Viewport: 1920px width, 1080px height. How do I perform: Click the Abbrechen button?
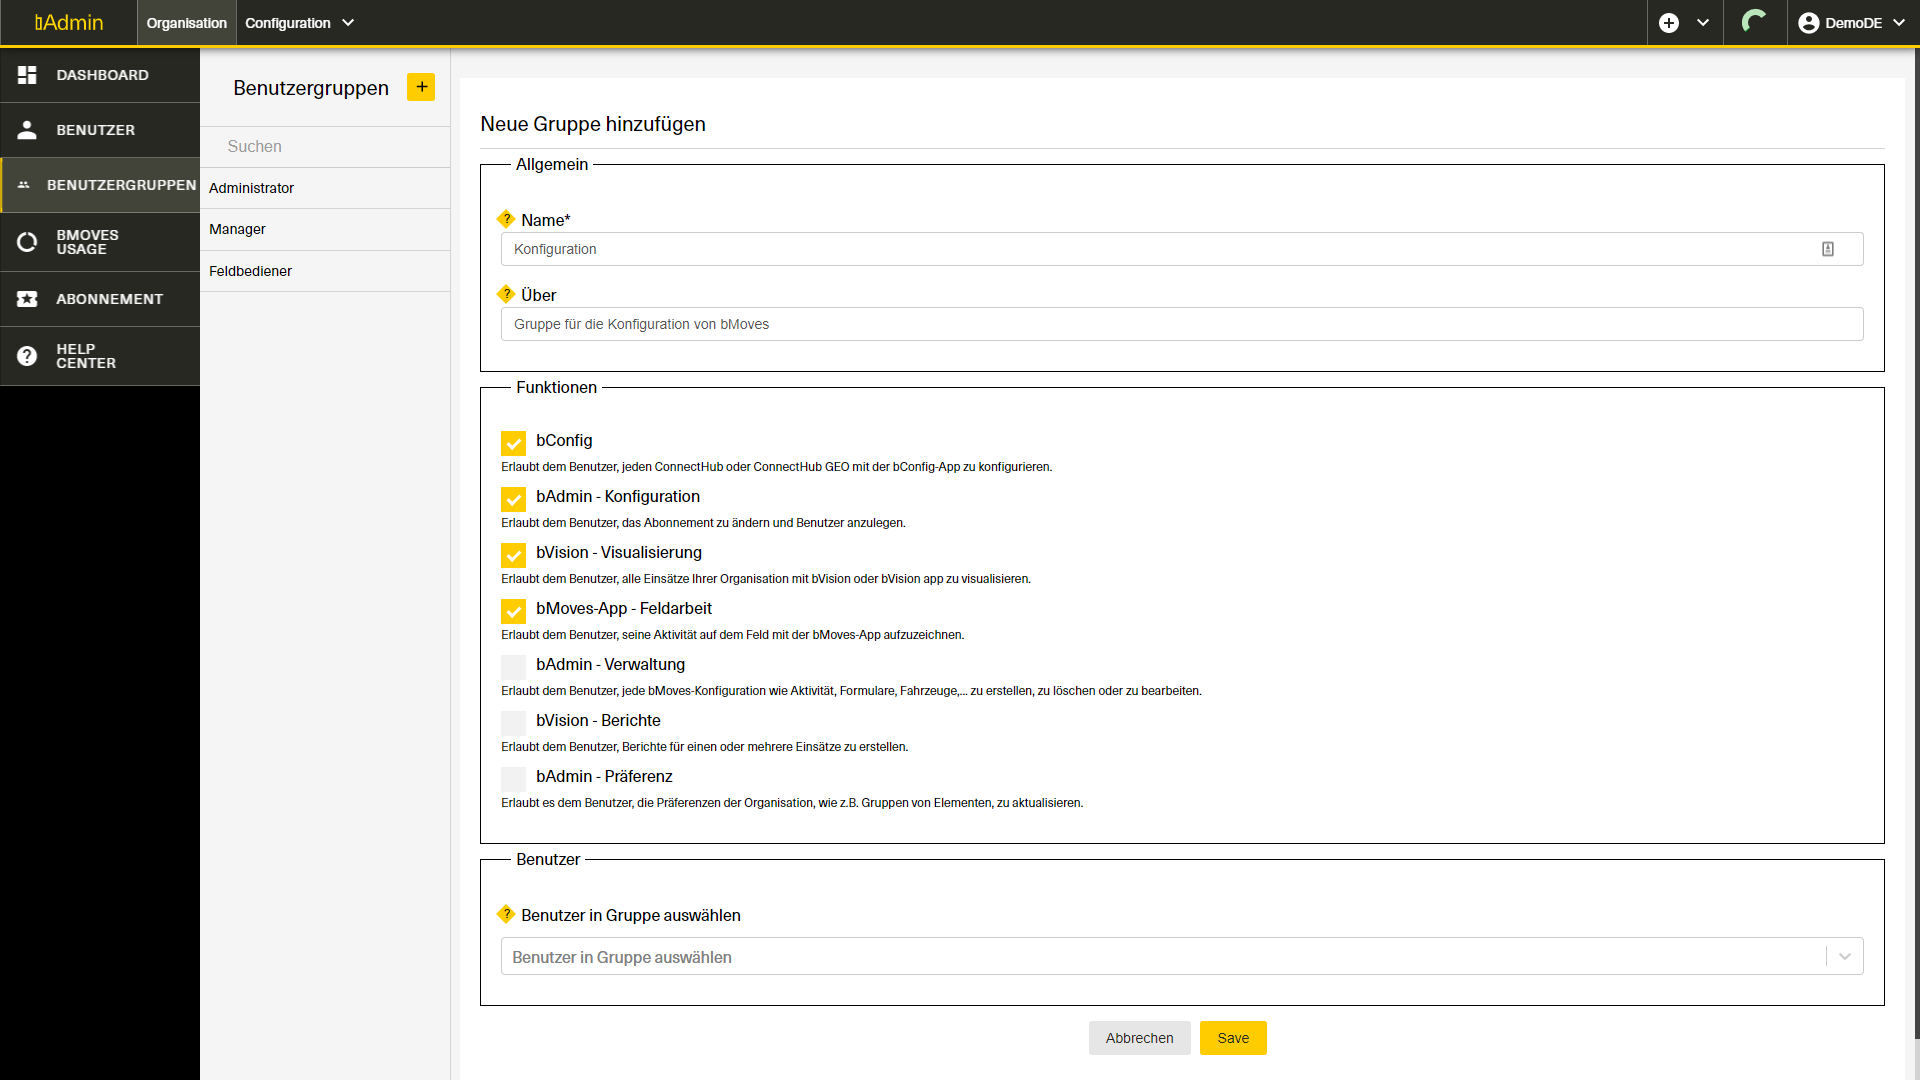[1139, 1038]
